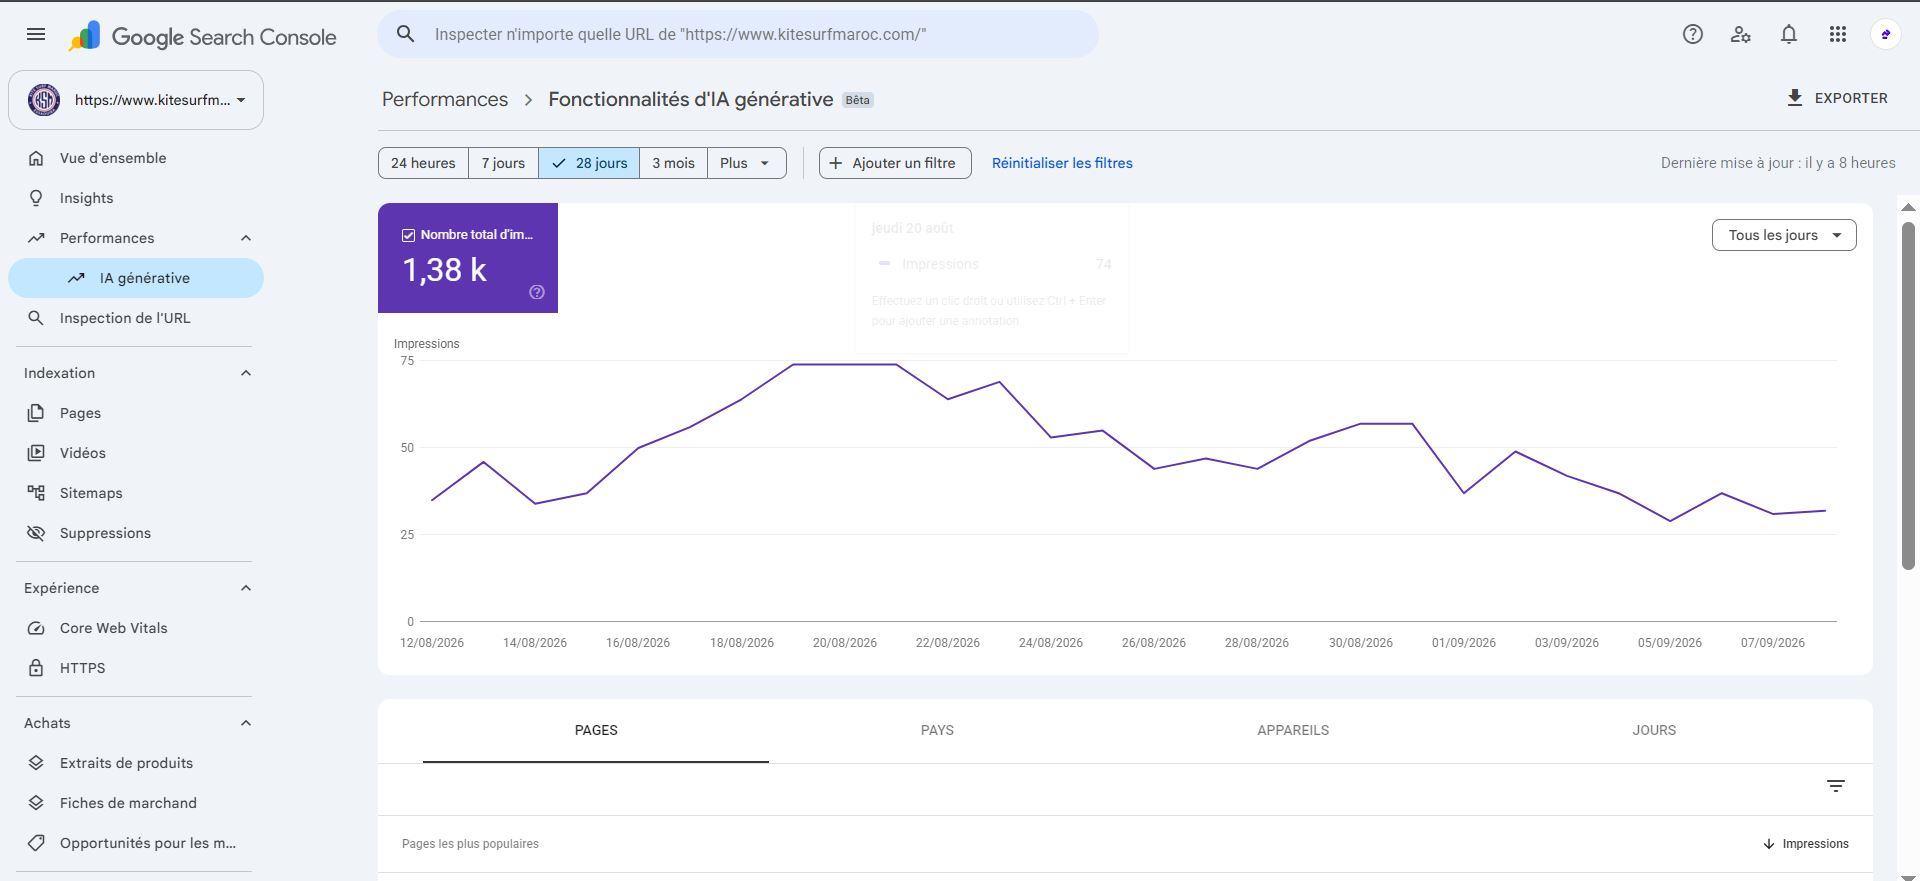
Task: Select the 7 jours date range
Action: coord(503,163)
